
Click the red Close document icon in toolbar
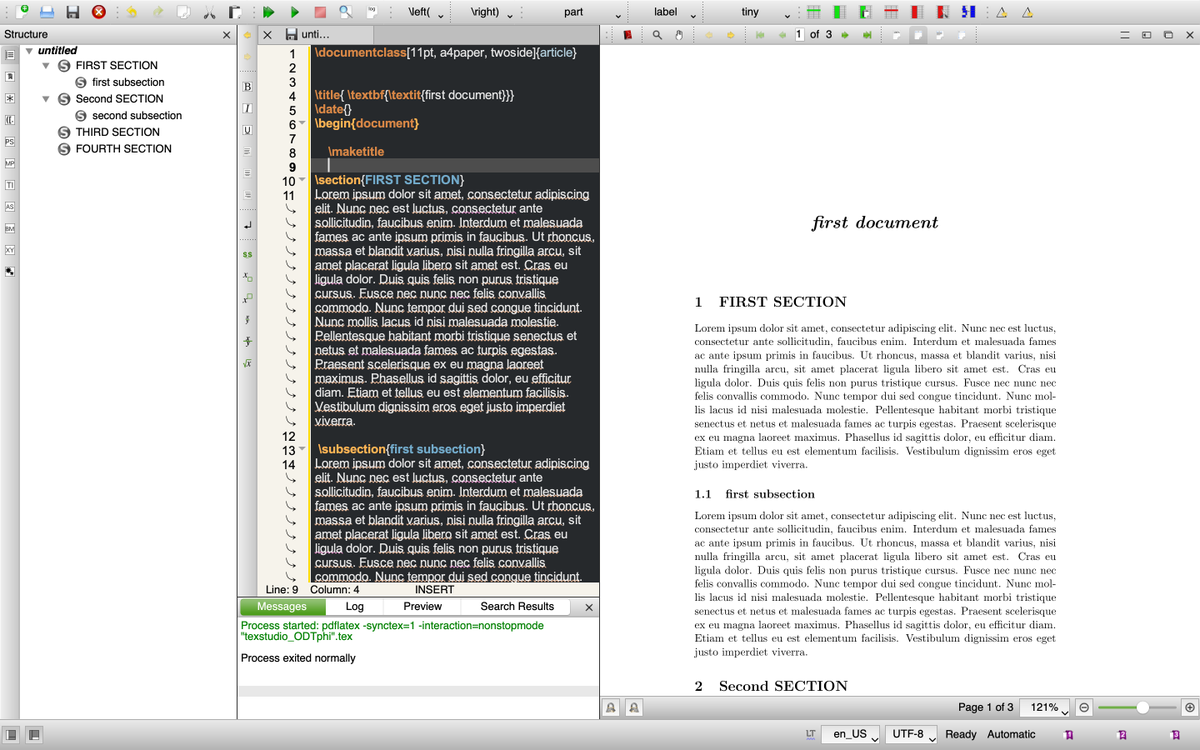tap(99, 12)
